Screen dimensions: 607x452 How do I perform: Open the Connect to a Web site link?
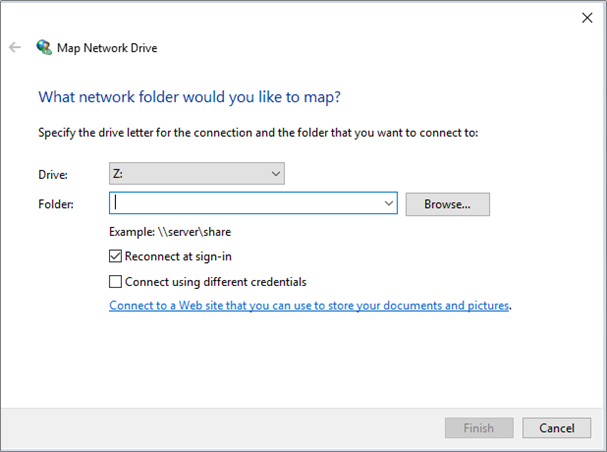click(309, 306)
